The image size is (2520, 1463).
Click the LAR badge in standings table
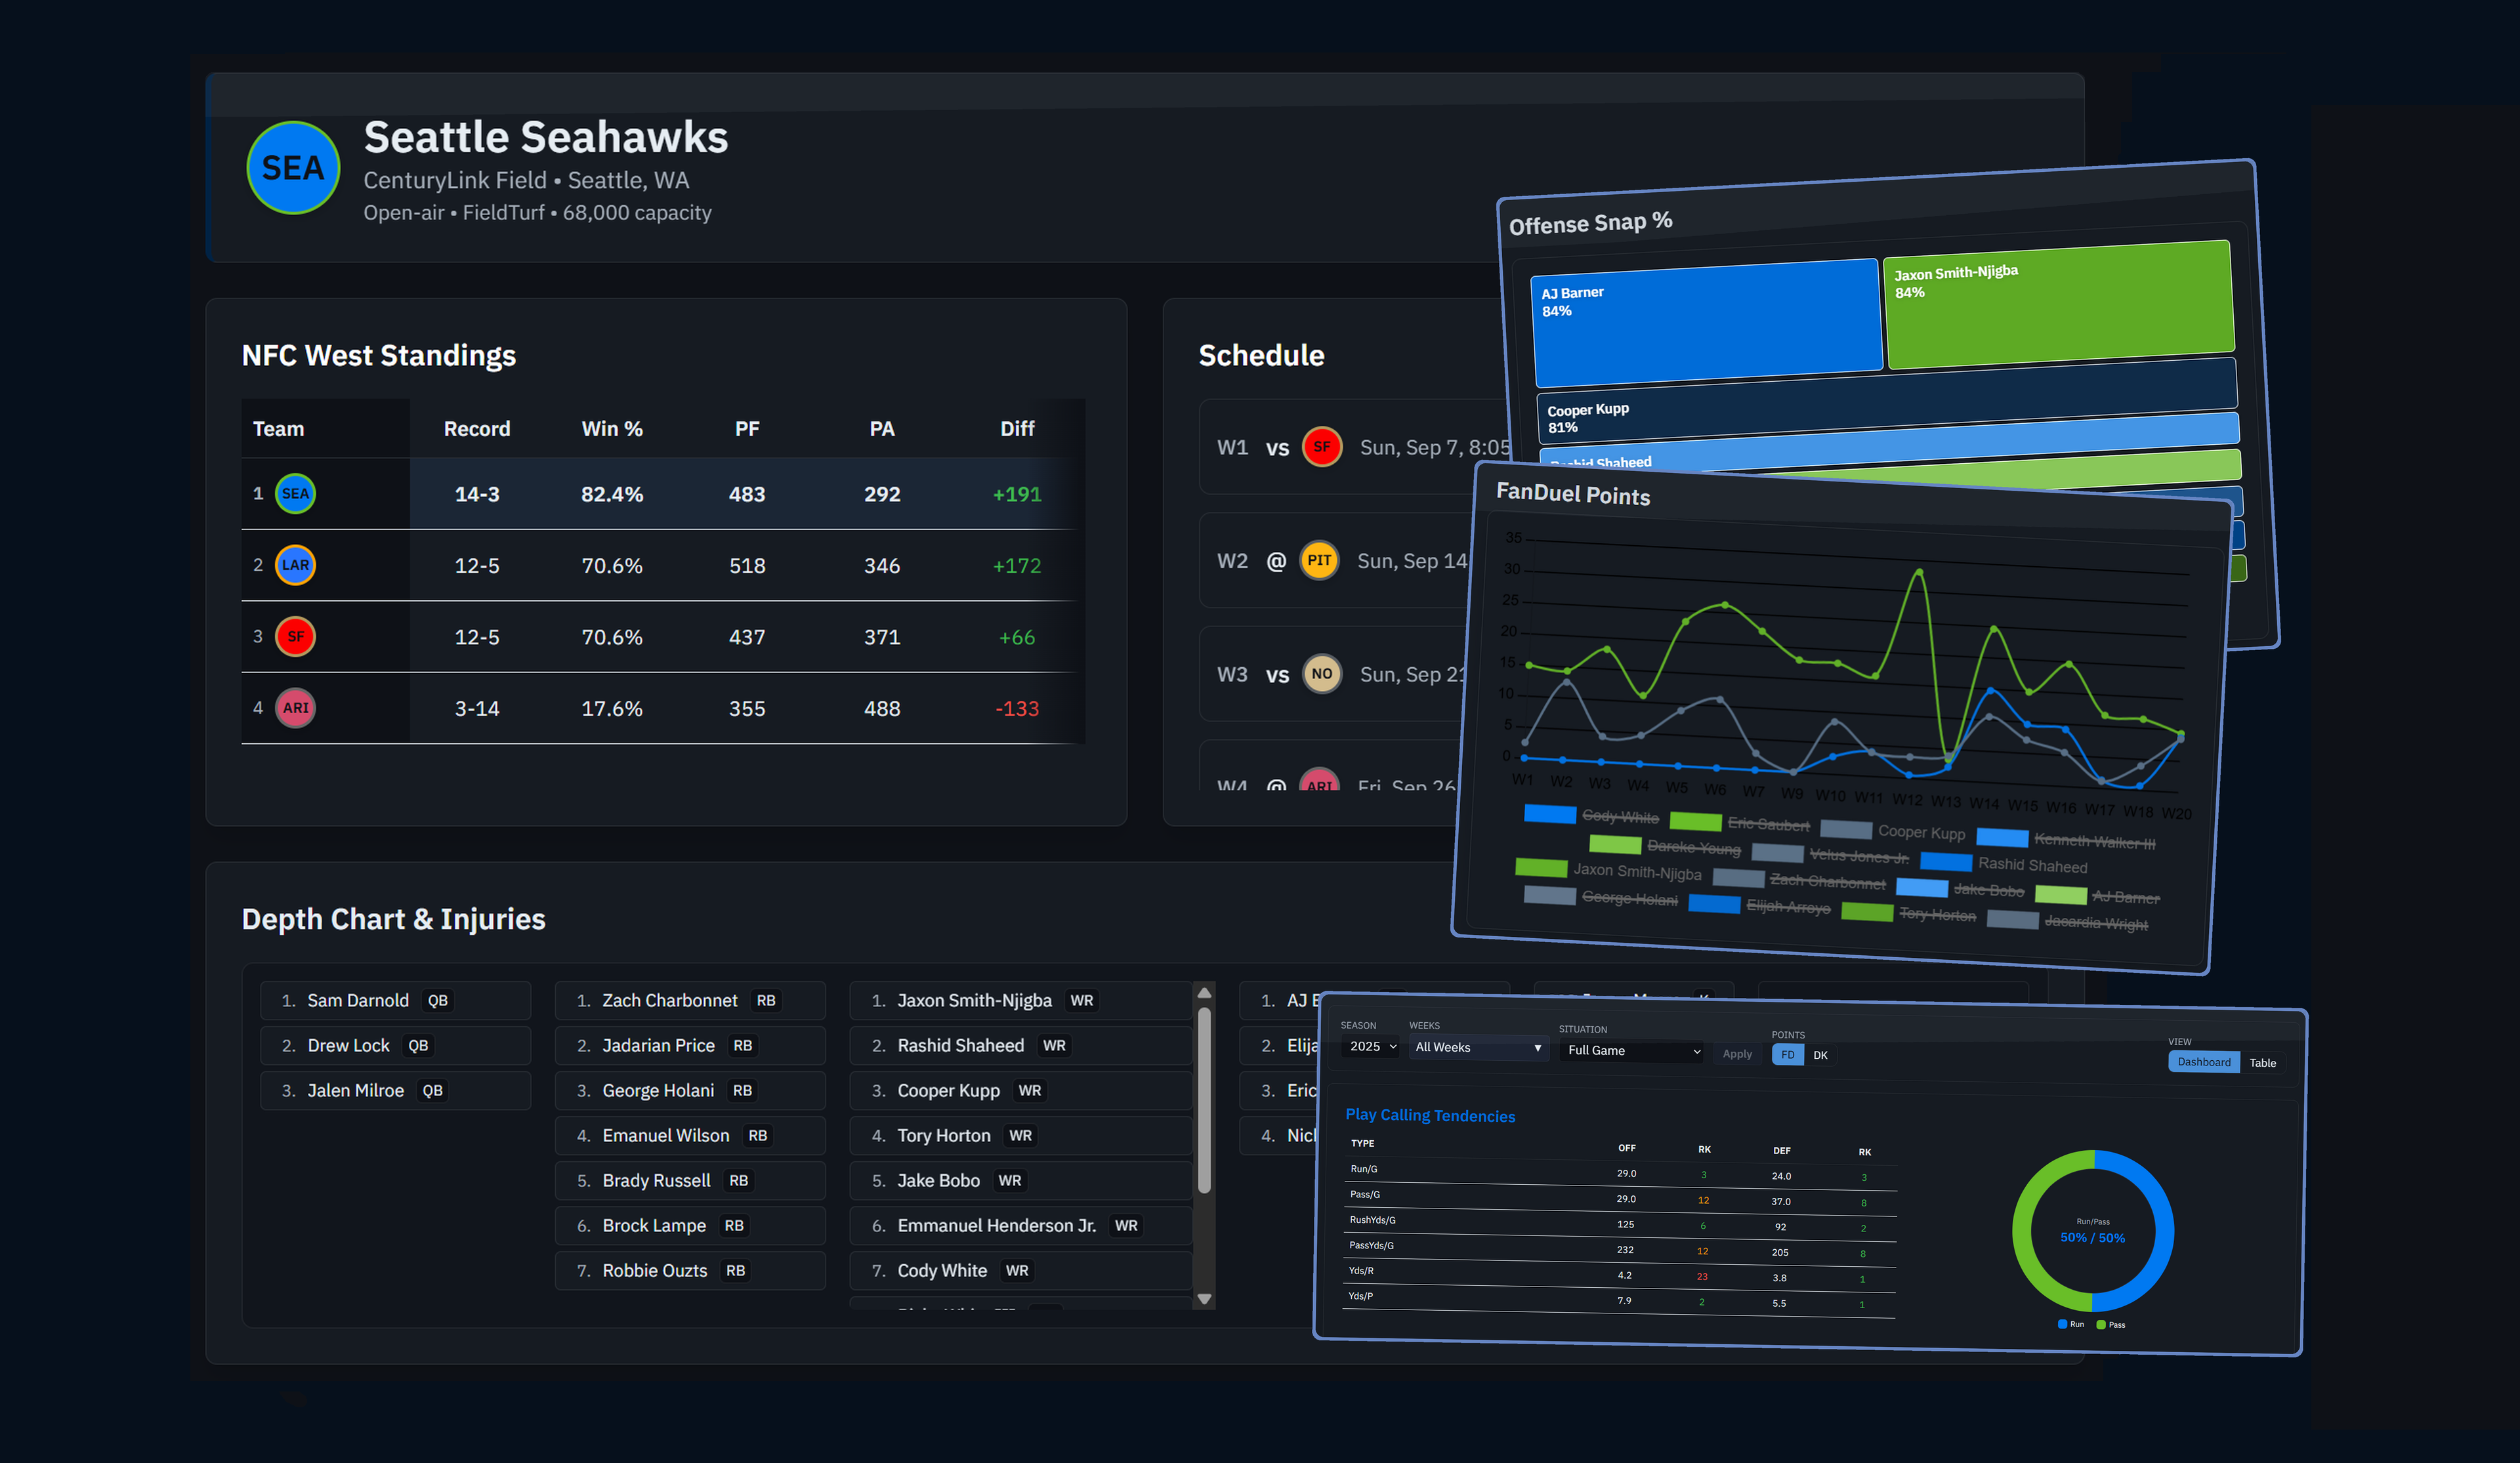point(295,565)
